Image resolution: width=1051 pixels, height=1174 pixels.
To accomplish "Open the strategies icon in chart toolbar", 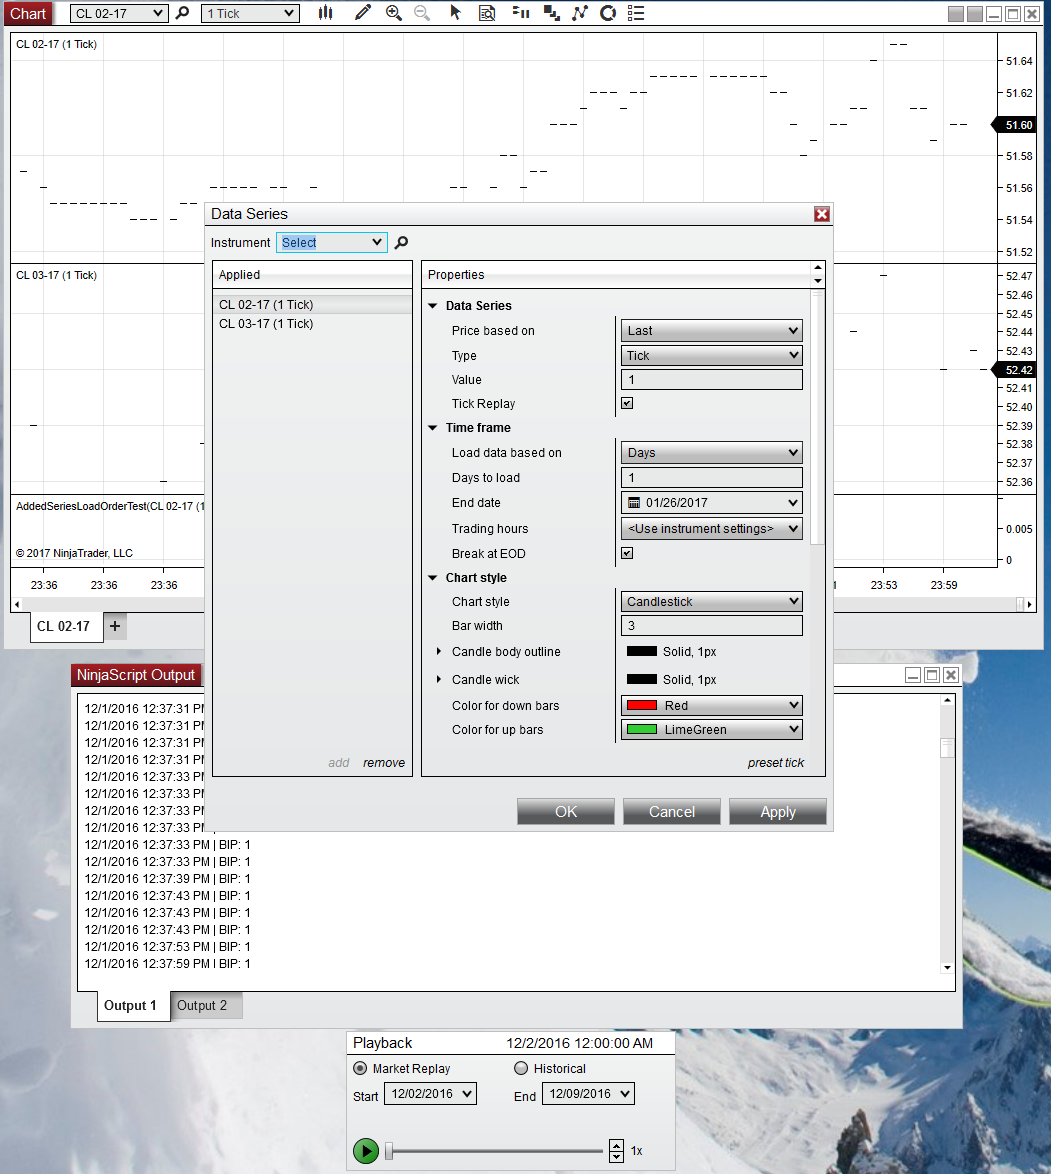I will (x=579, y=13).
